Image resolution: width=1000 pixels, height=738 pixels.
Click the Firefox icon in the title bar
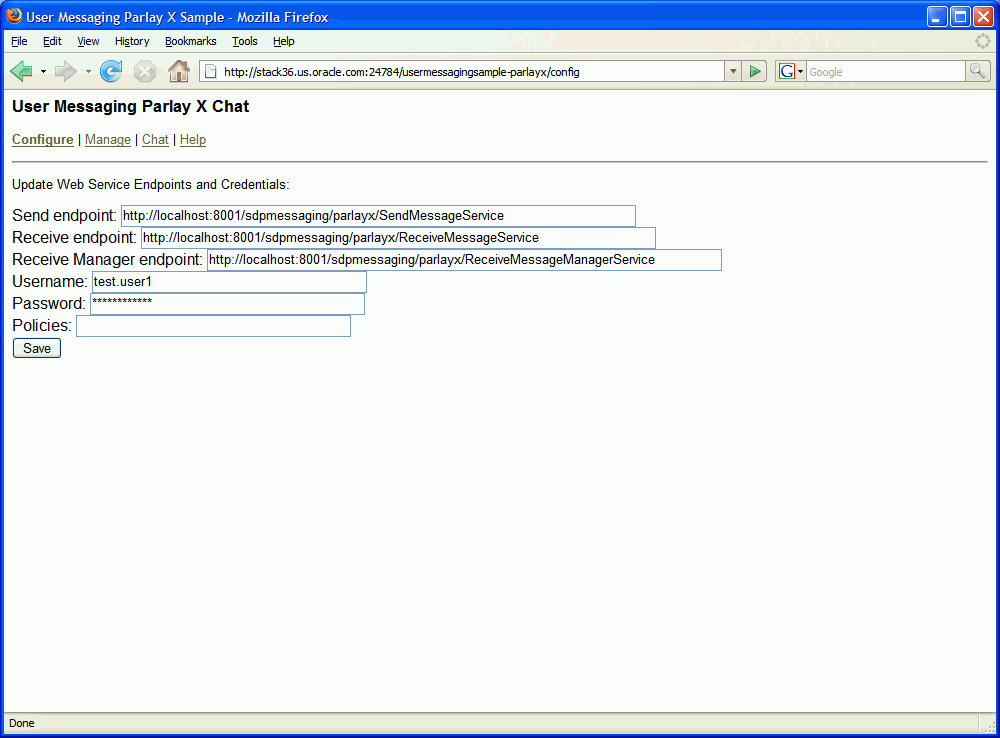pyautogui.click(x=14, y=16)
